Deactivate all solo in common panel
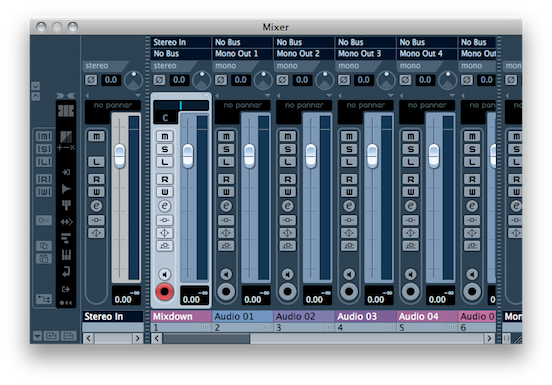552x385 pixels. click(44, 149)
